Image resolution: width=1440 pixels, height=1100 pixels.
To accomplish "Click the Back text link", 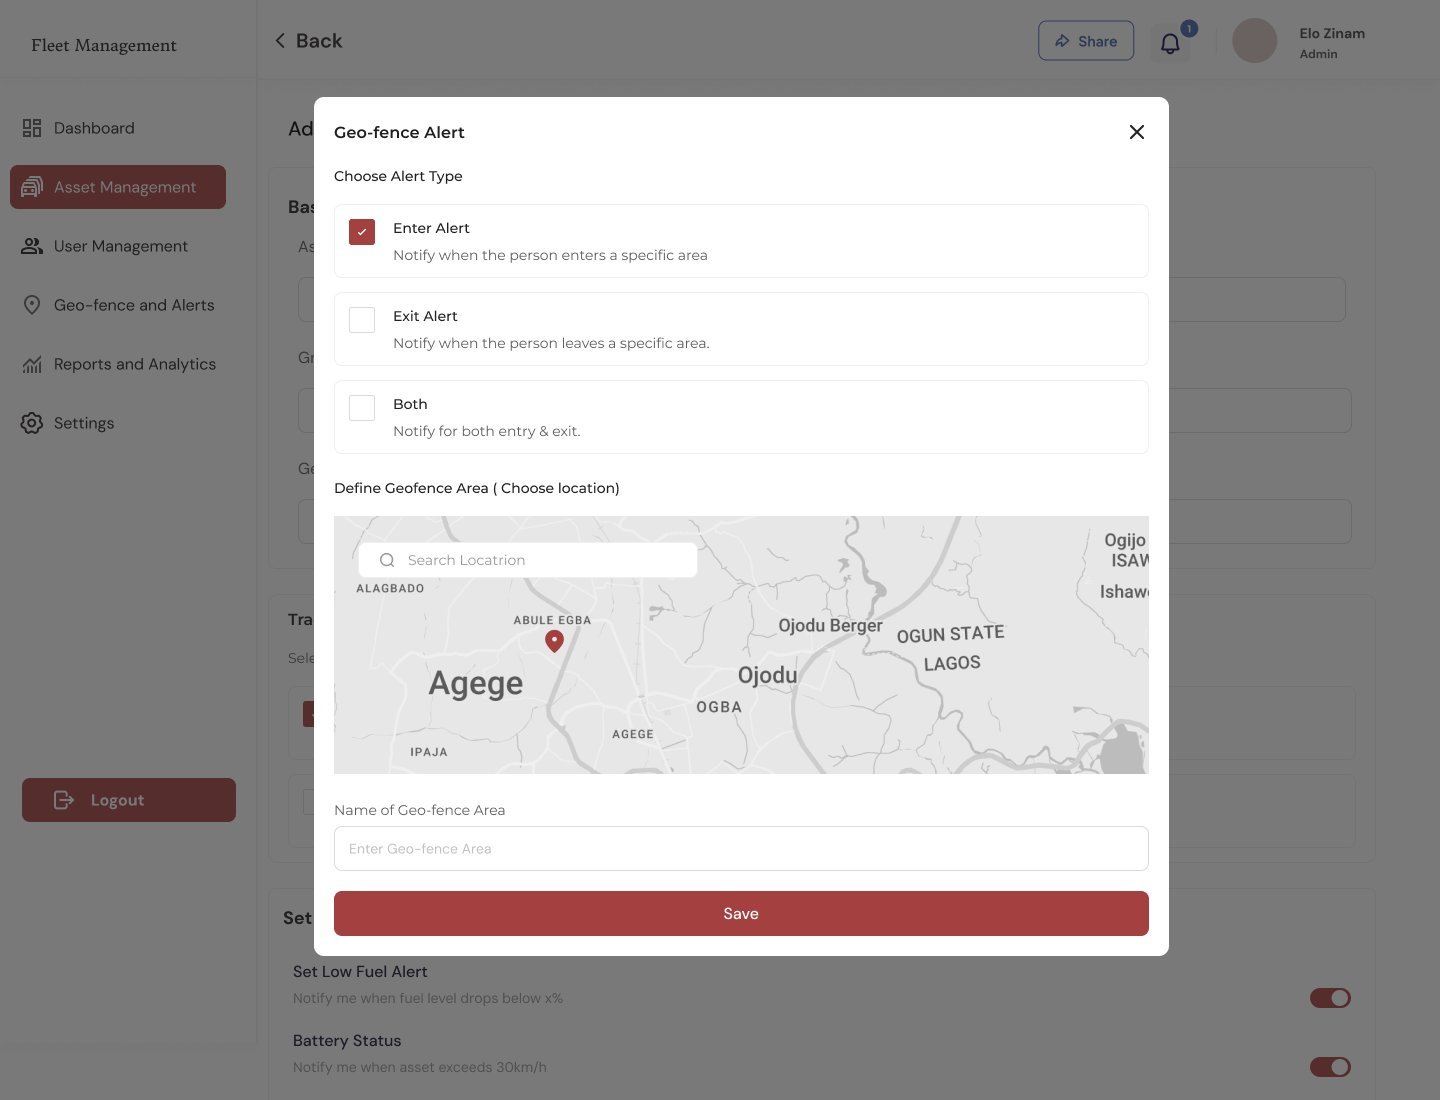I will (319, 41).
